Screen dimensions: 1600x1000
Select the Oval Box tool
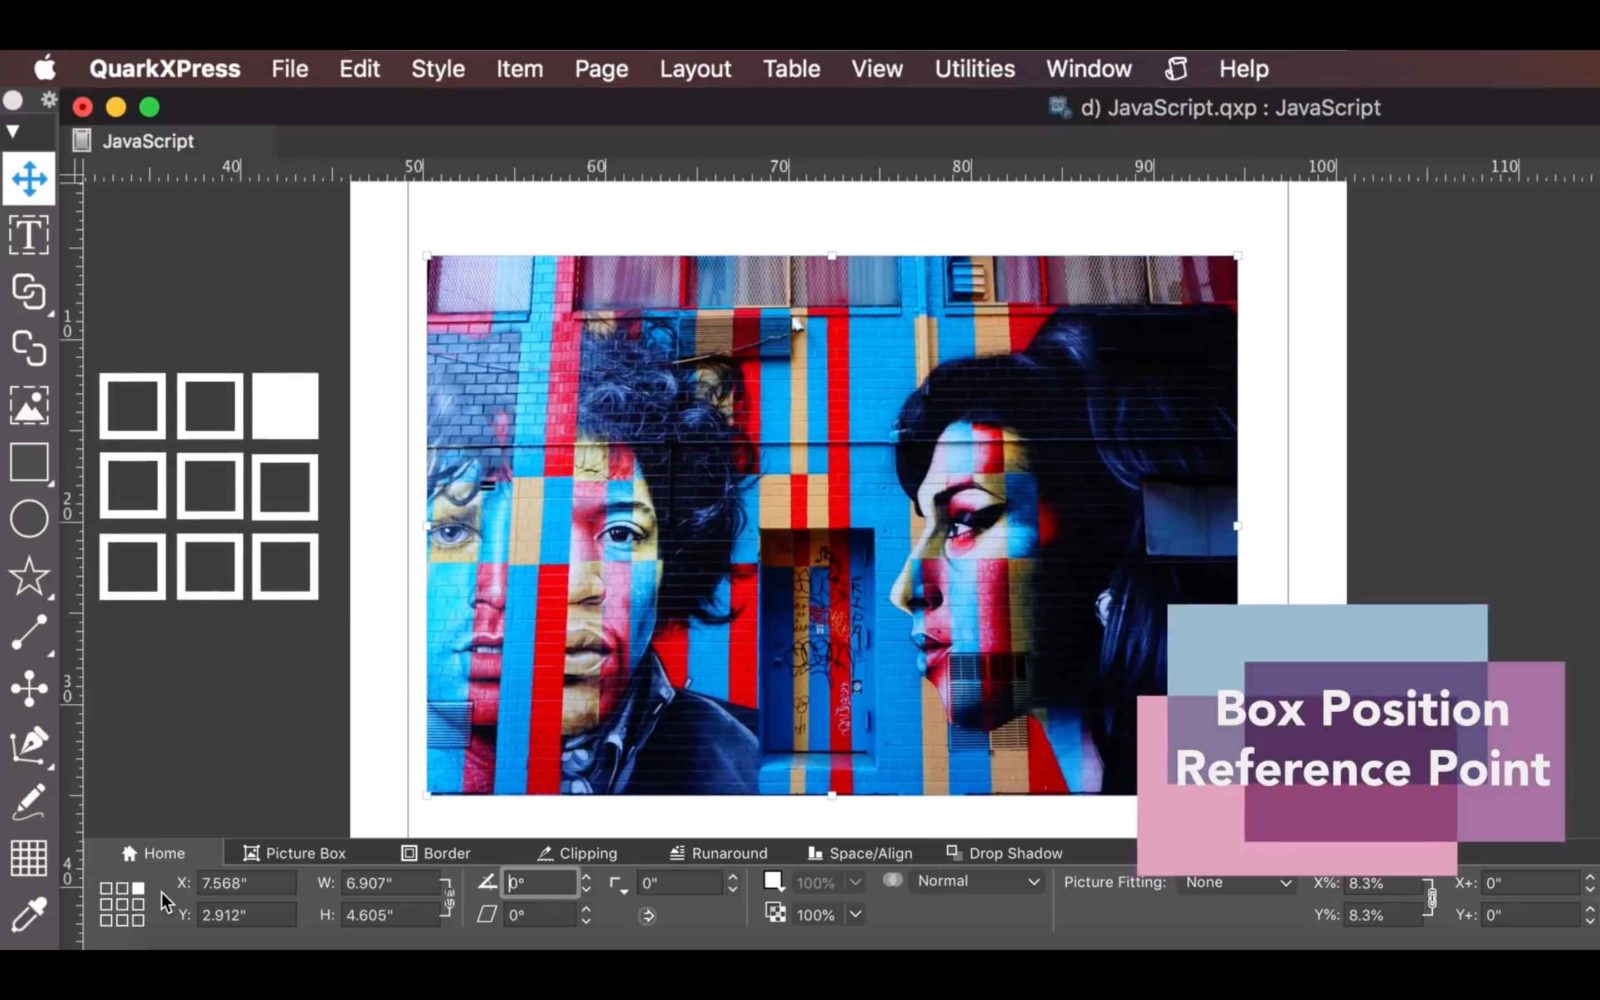point(29,518)
